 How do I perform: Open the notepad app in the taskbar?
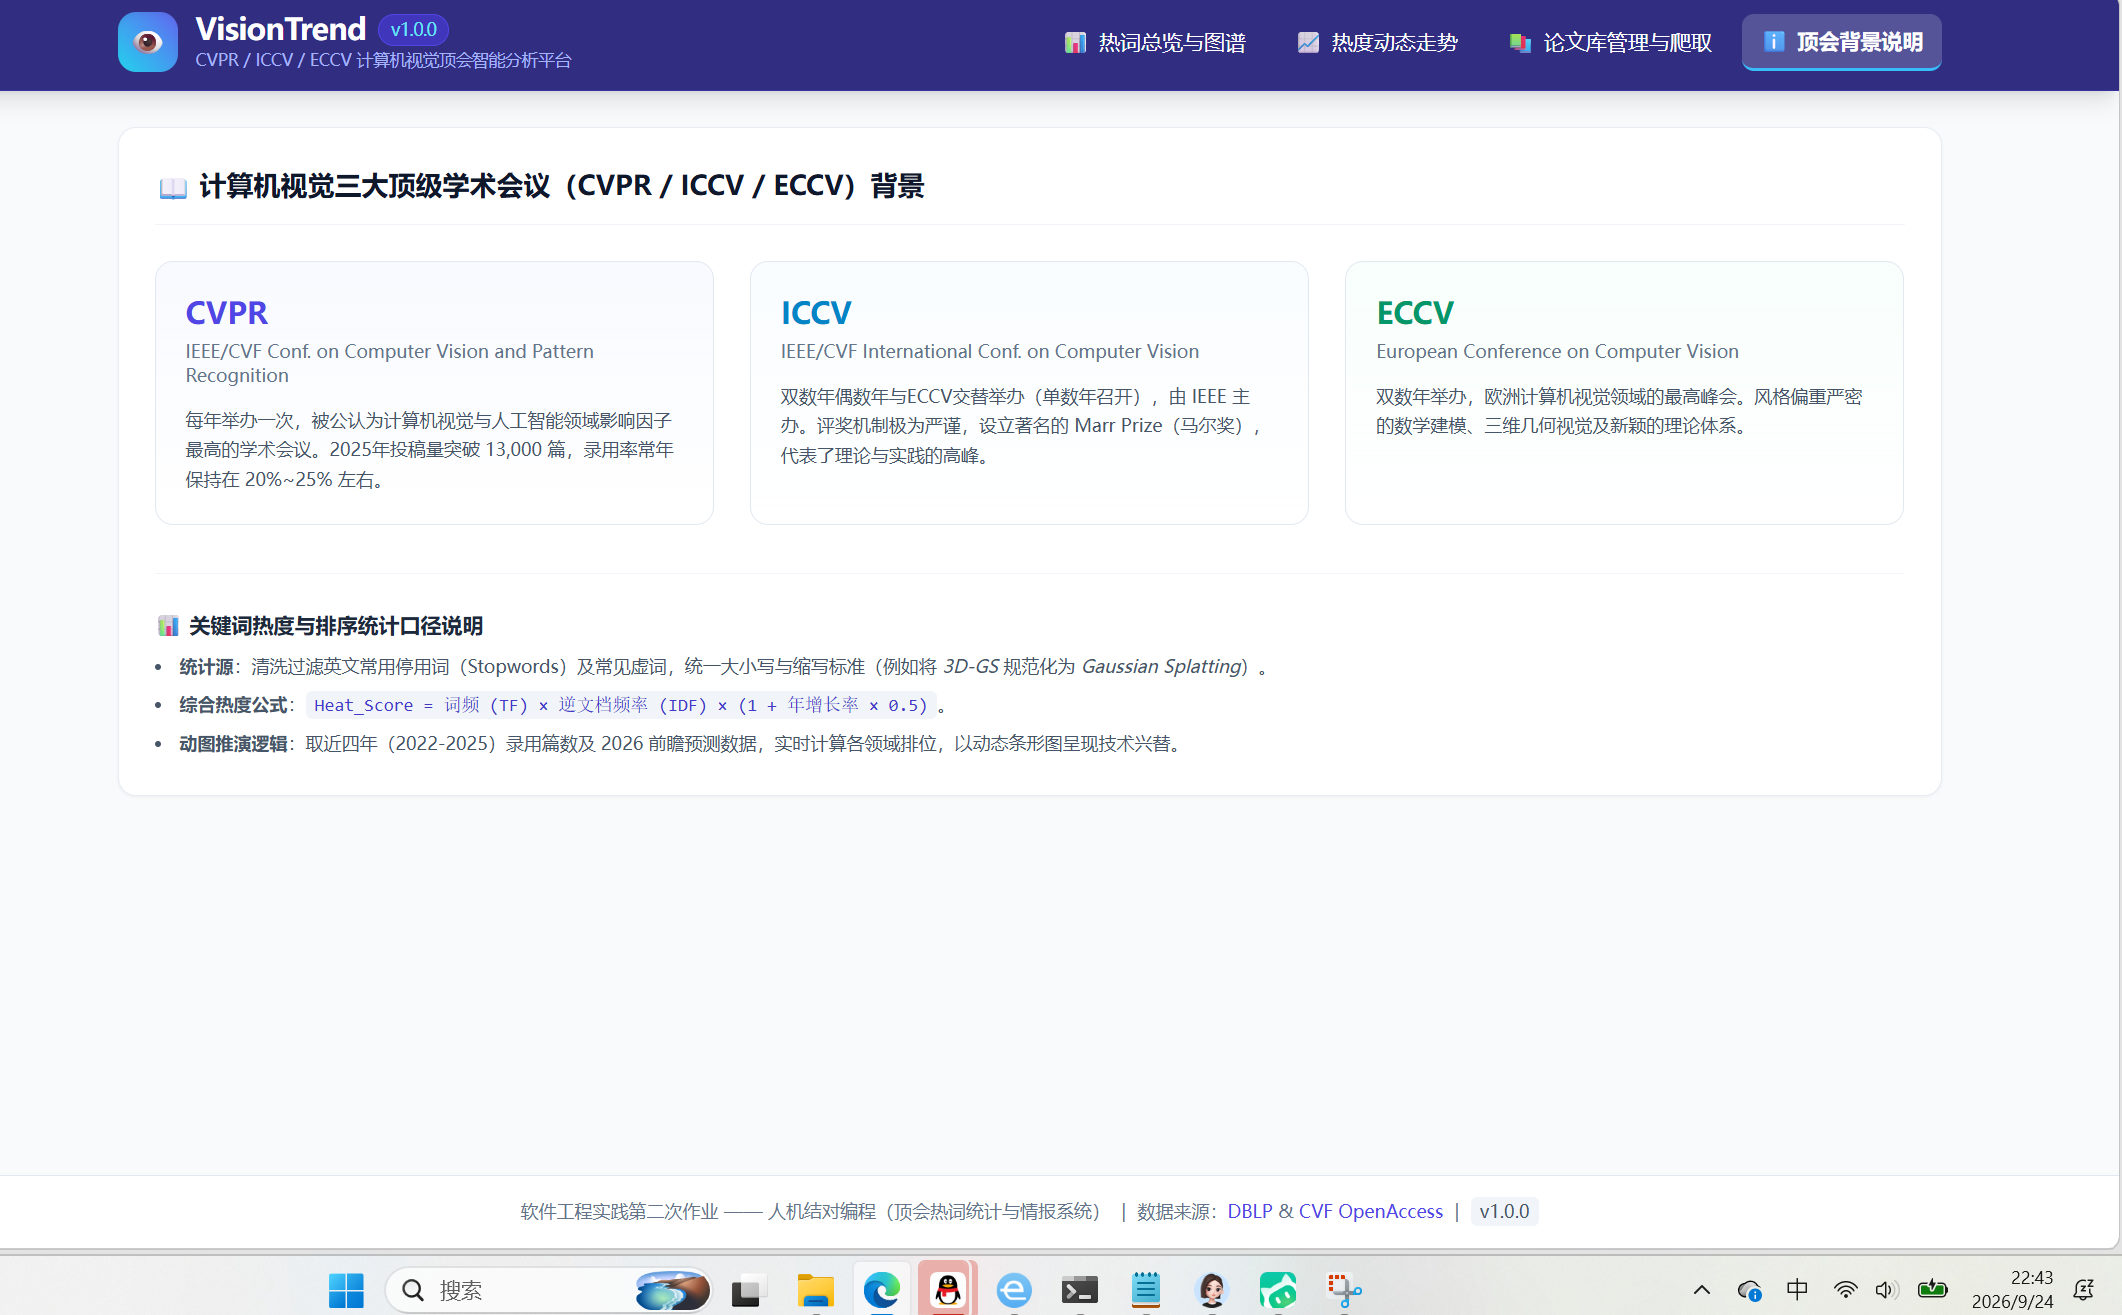click(1145, 1290)
